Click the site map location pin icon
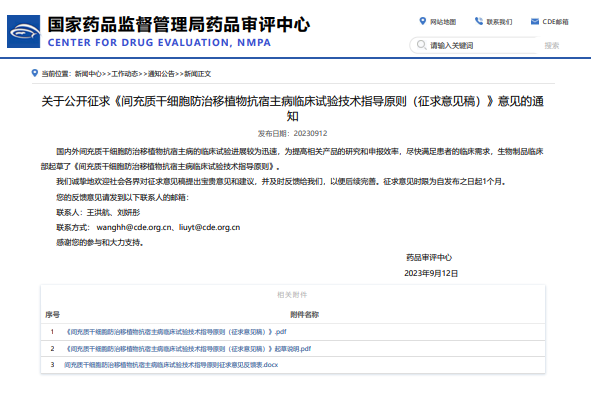Viewport: 591px width, 393px height. click(x=423, y=21)
